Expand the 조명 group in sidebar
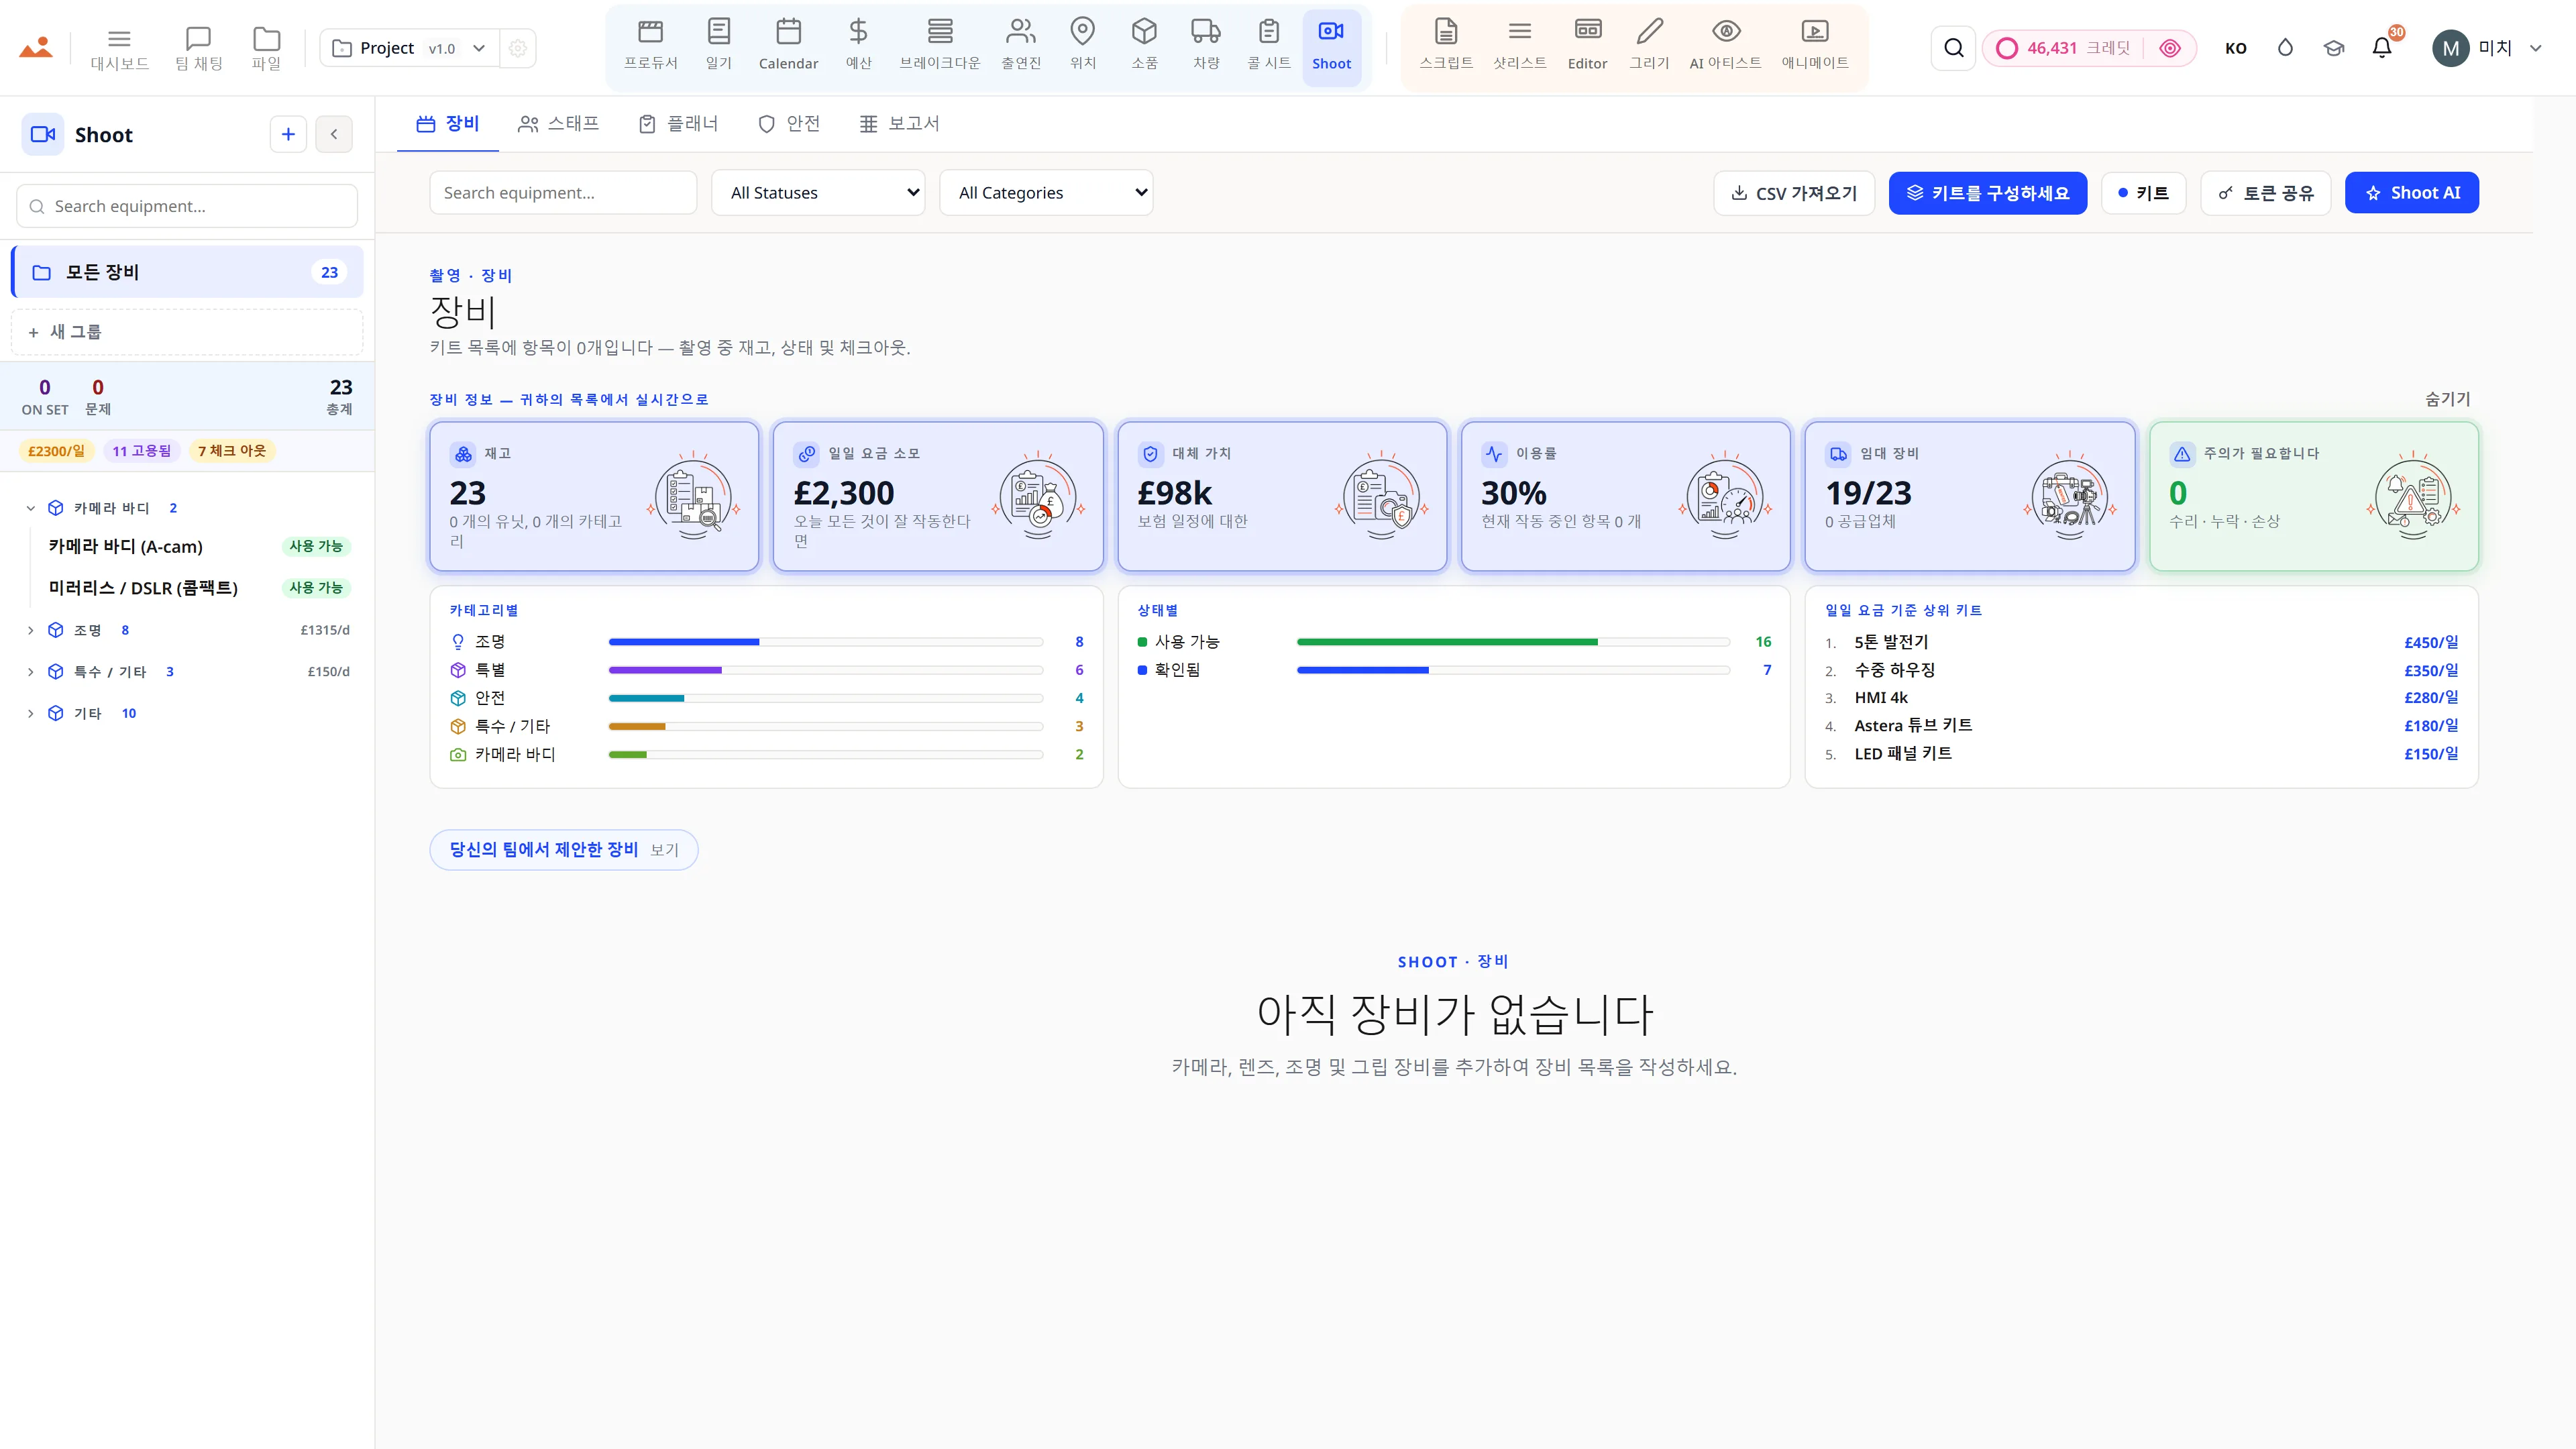Viewport: 2576px width, 1449px height. 31,630
